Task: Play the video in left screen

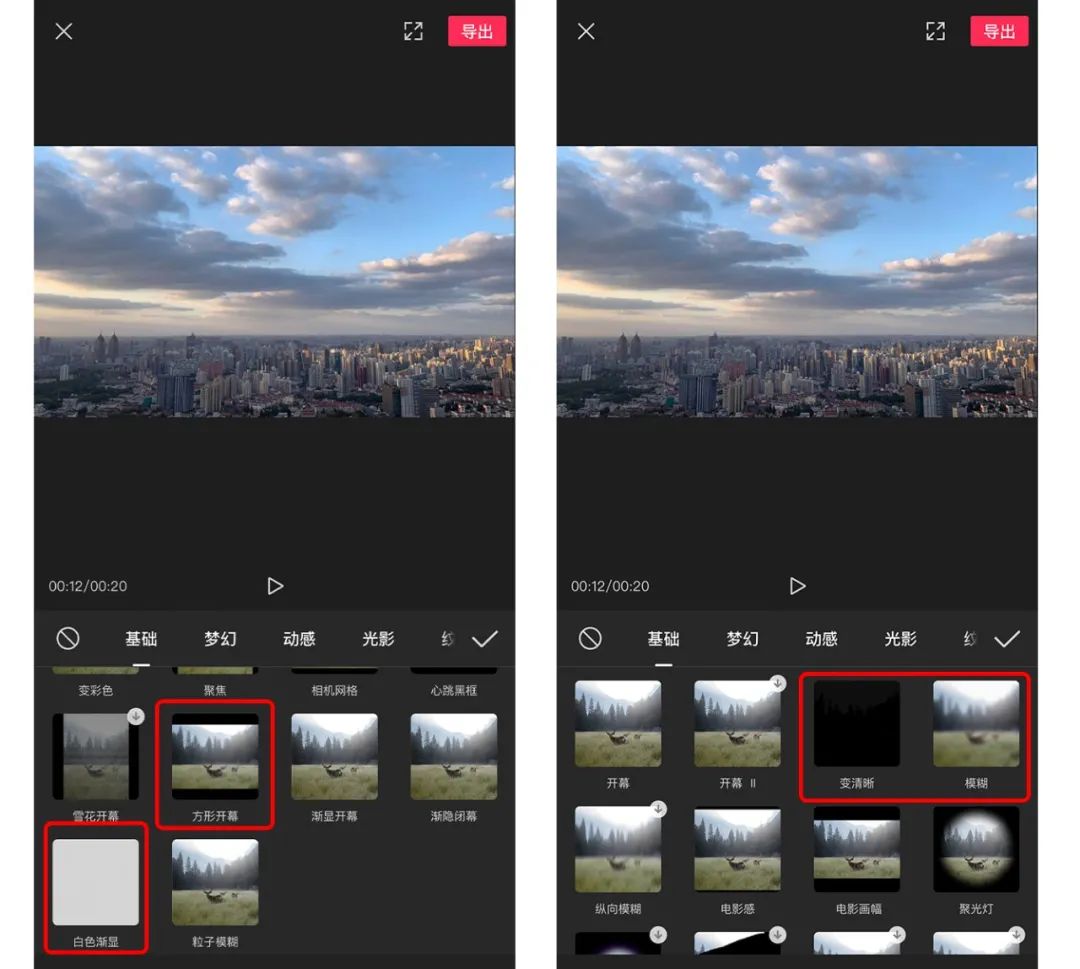Action: coord(275,586)
